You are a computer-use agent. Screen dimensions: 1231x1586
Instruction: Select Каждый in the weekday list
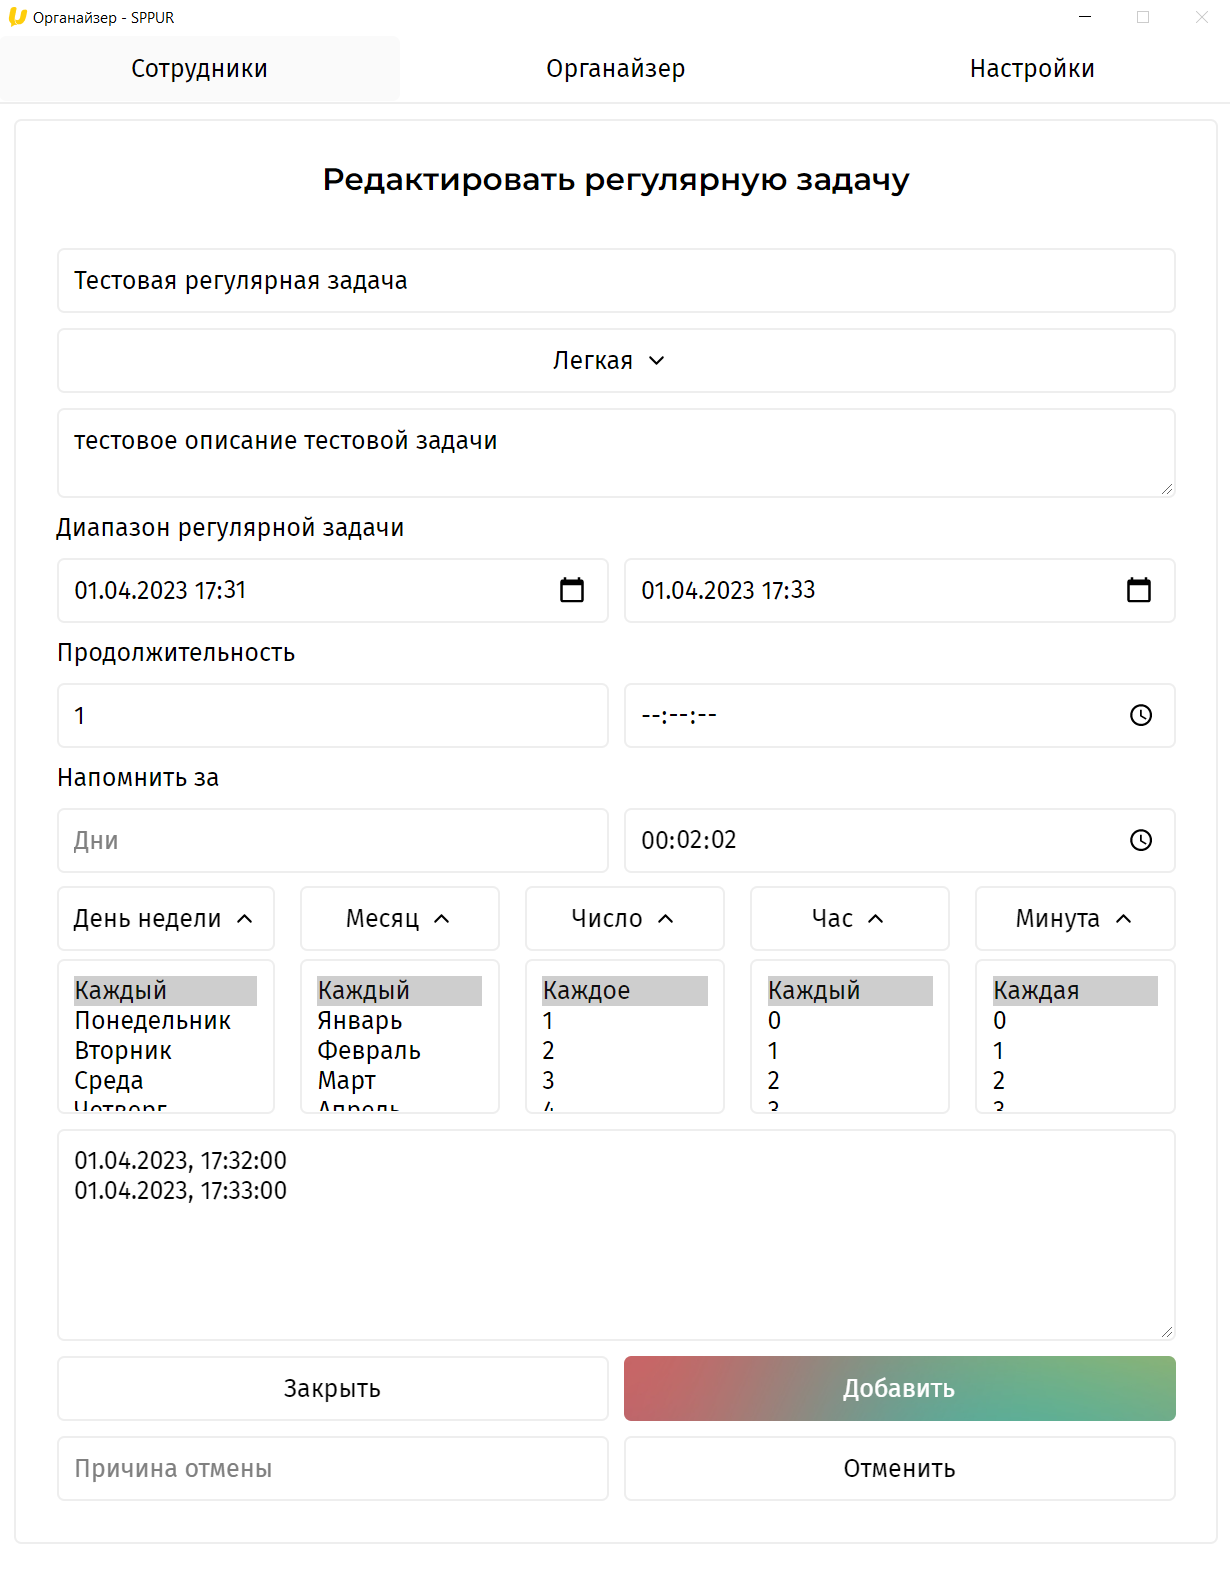click(166, 991)
